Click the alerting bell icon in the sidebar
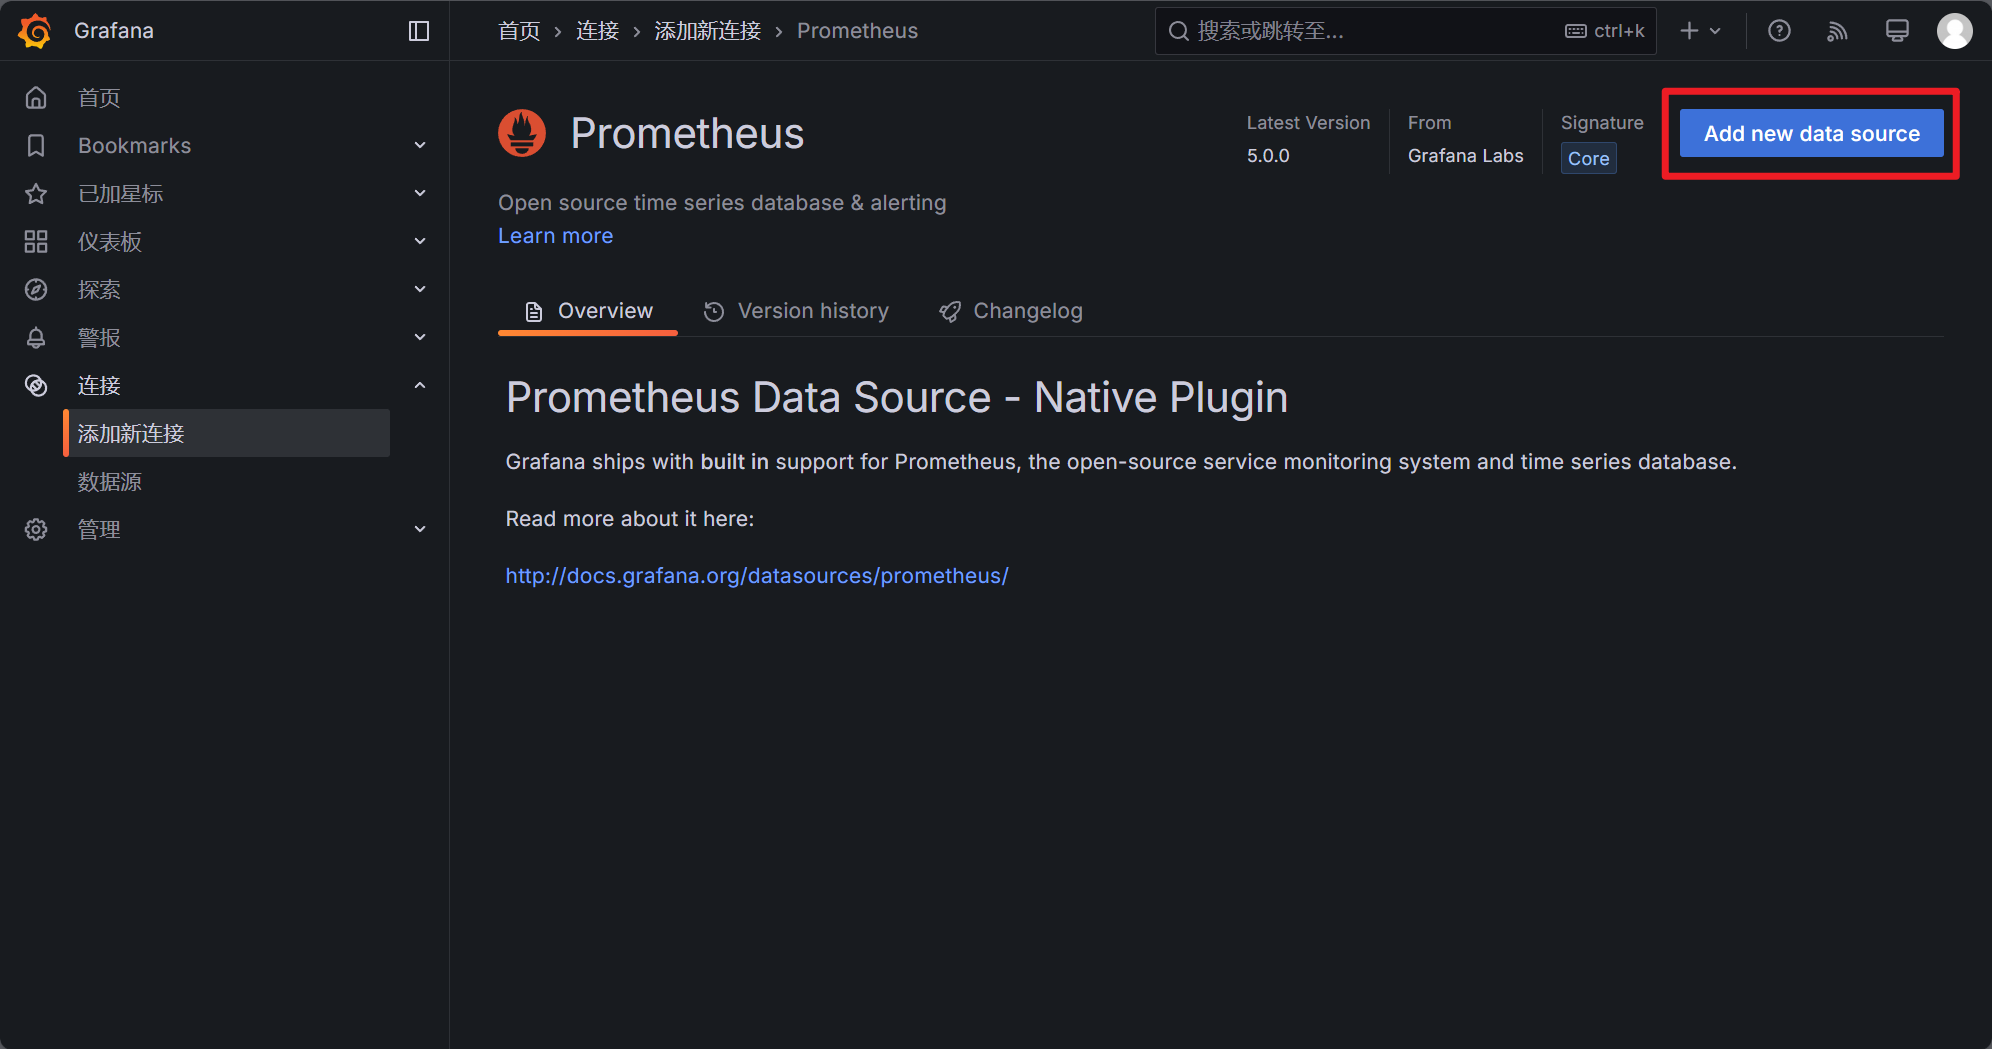 point(36,338)
